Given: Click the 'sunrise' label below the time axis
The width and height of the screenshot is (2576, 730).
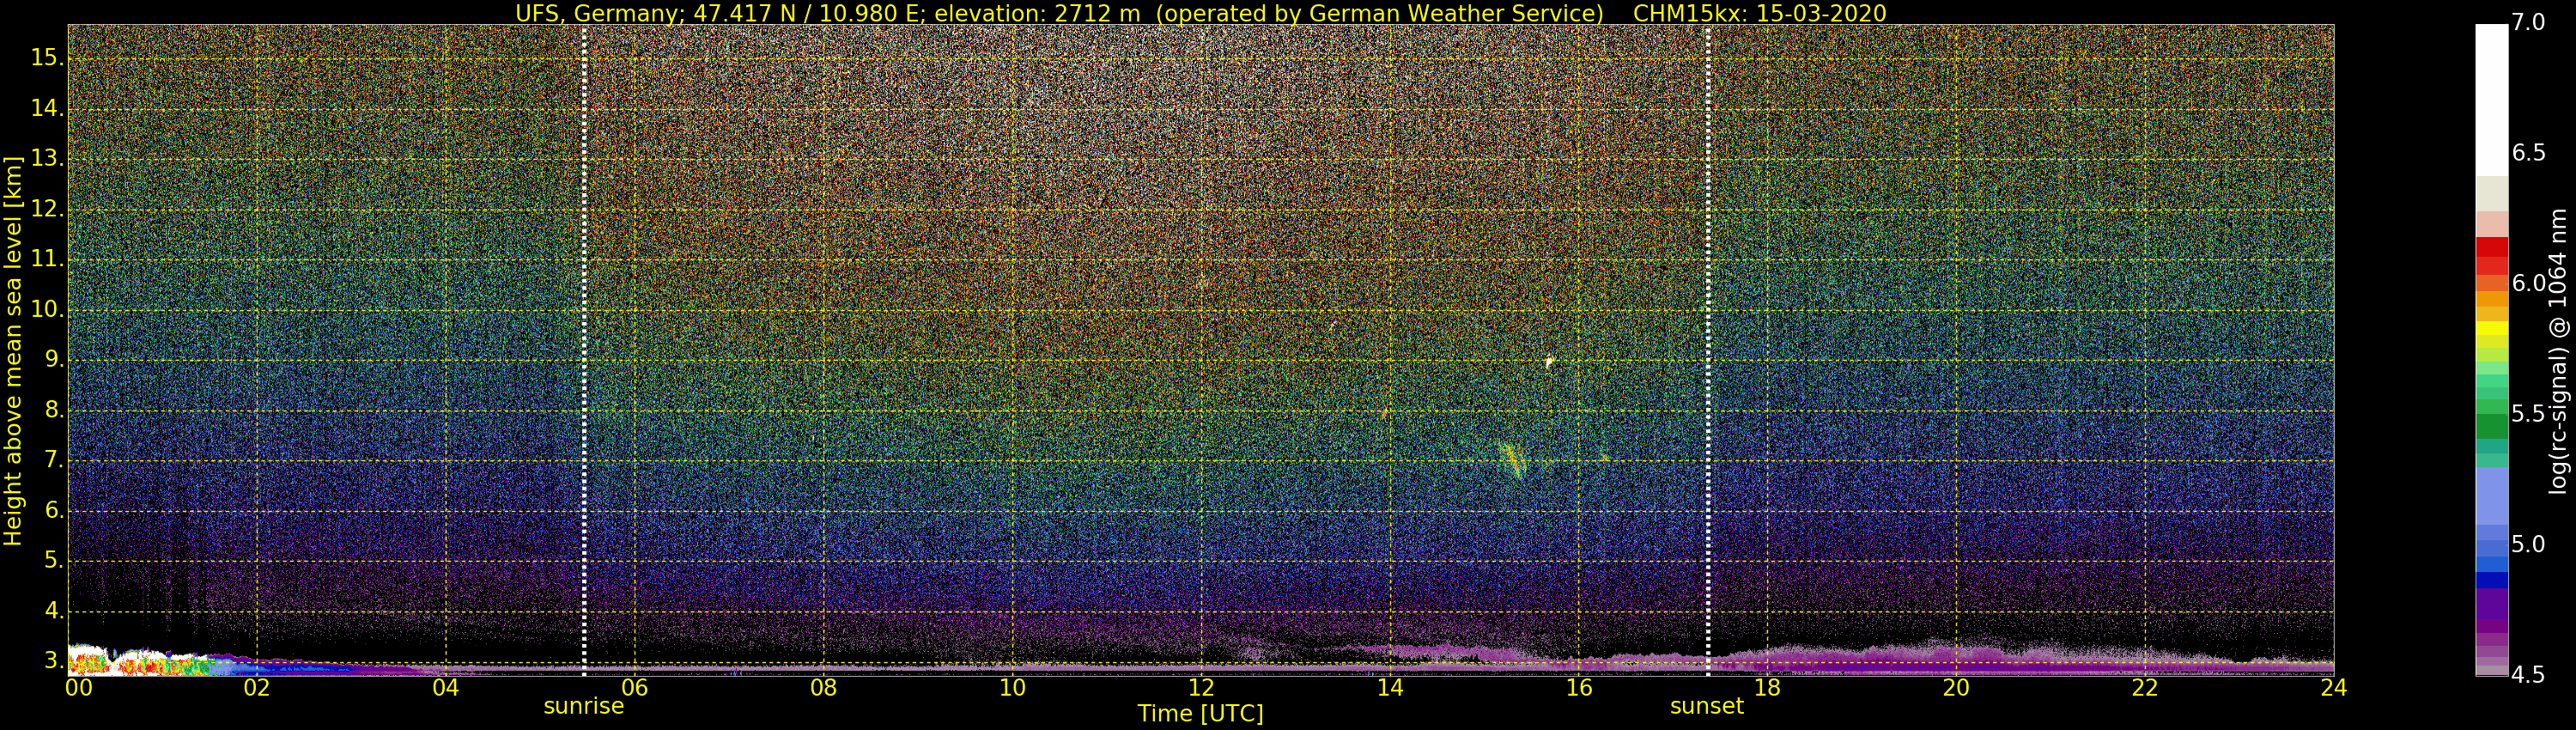Looking at the screenshot, I should point(583,706).
